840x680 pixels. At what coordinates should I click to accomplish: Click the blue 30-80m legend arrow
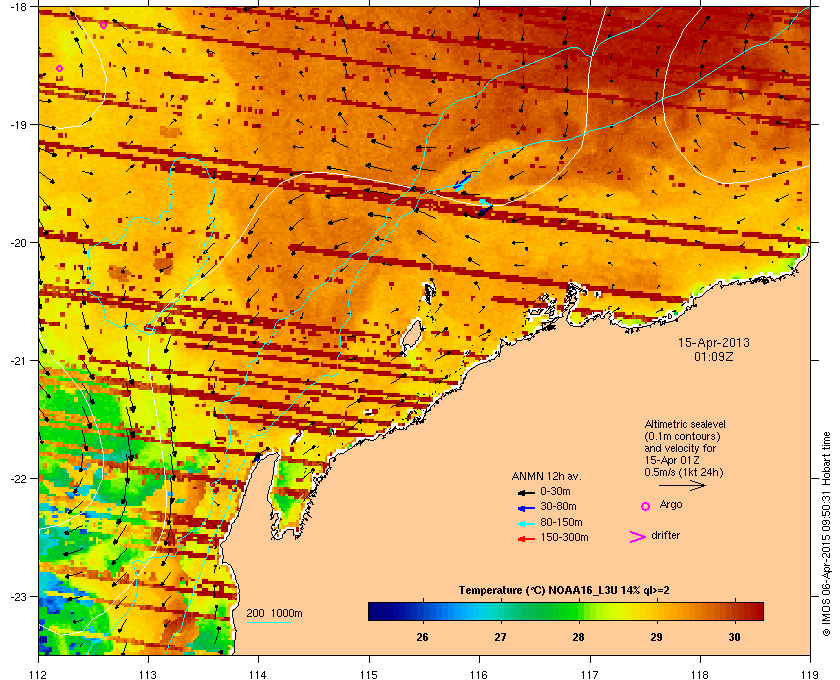[526, 508]
